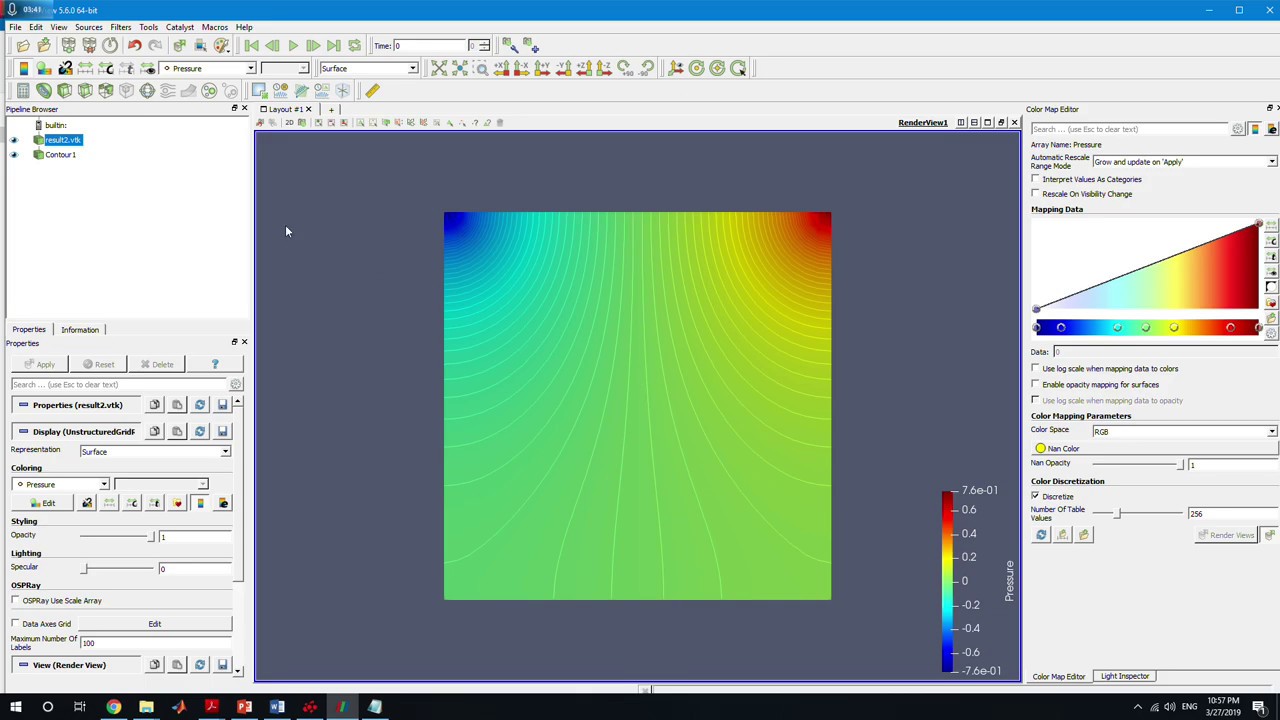Image resolution: width=1280 pixels, height=720 pixels.
Task: Click Number Of Table Values slider
Action: pyautogui.click(x=1137, y=513)
